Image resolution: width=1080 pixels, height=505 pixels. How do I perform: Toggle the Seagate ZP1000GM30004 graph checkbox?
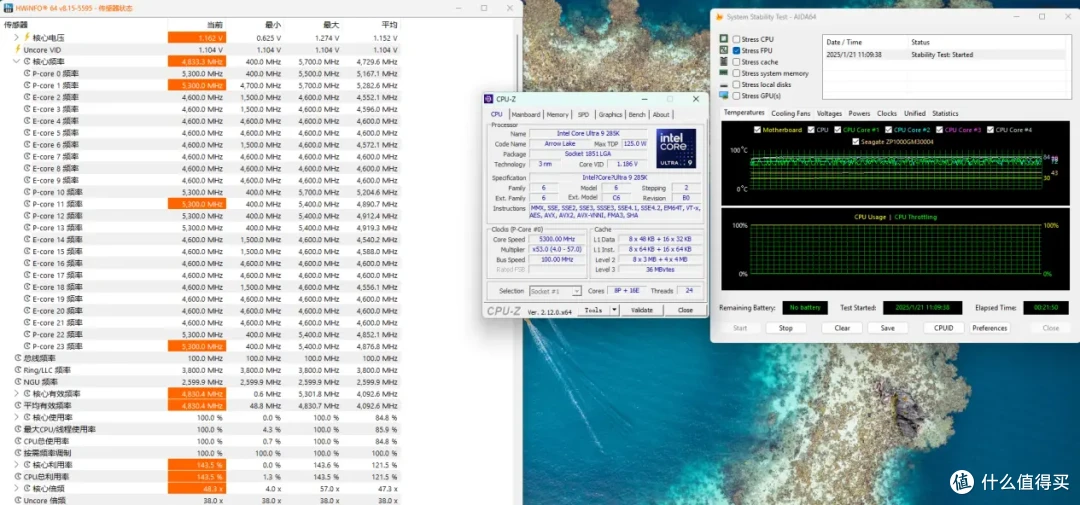point(856,141)
